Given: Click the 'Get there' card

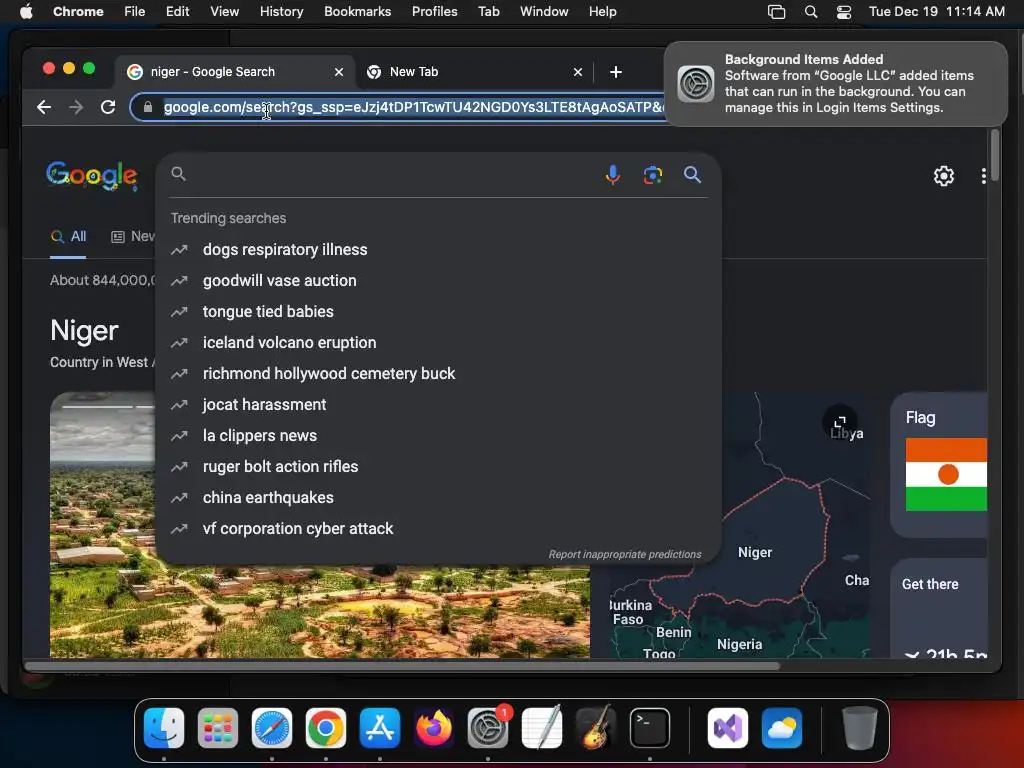Looking at the screenshot, I should click(938, 607).
